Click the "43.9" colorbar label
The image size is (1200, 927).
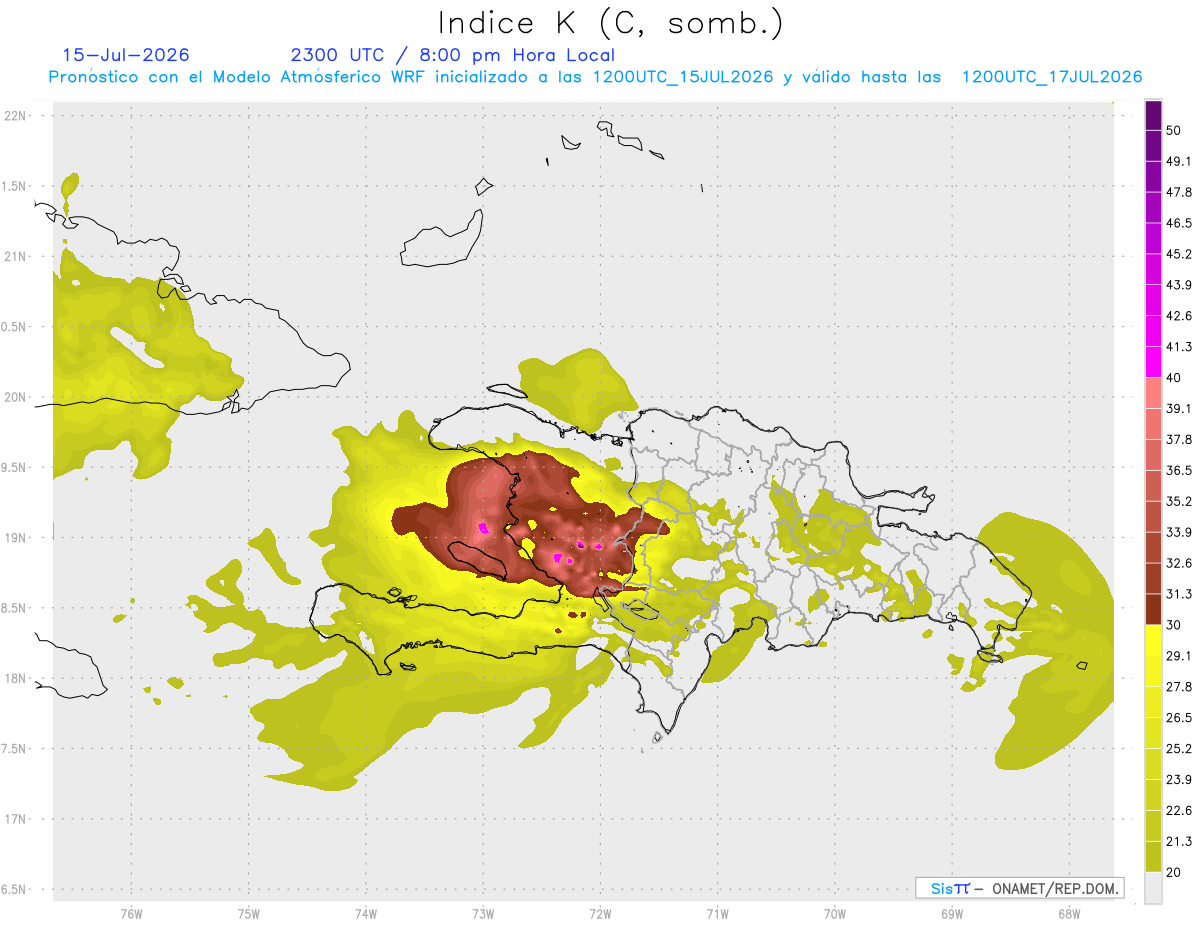(x=1179, y=285)
